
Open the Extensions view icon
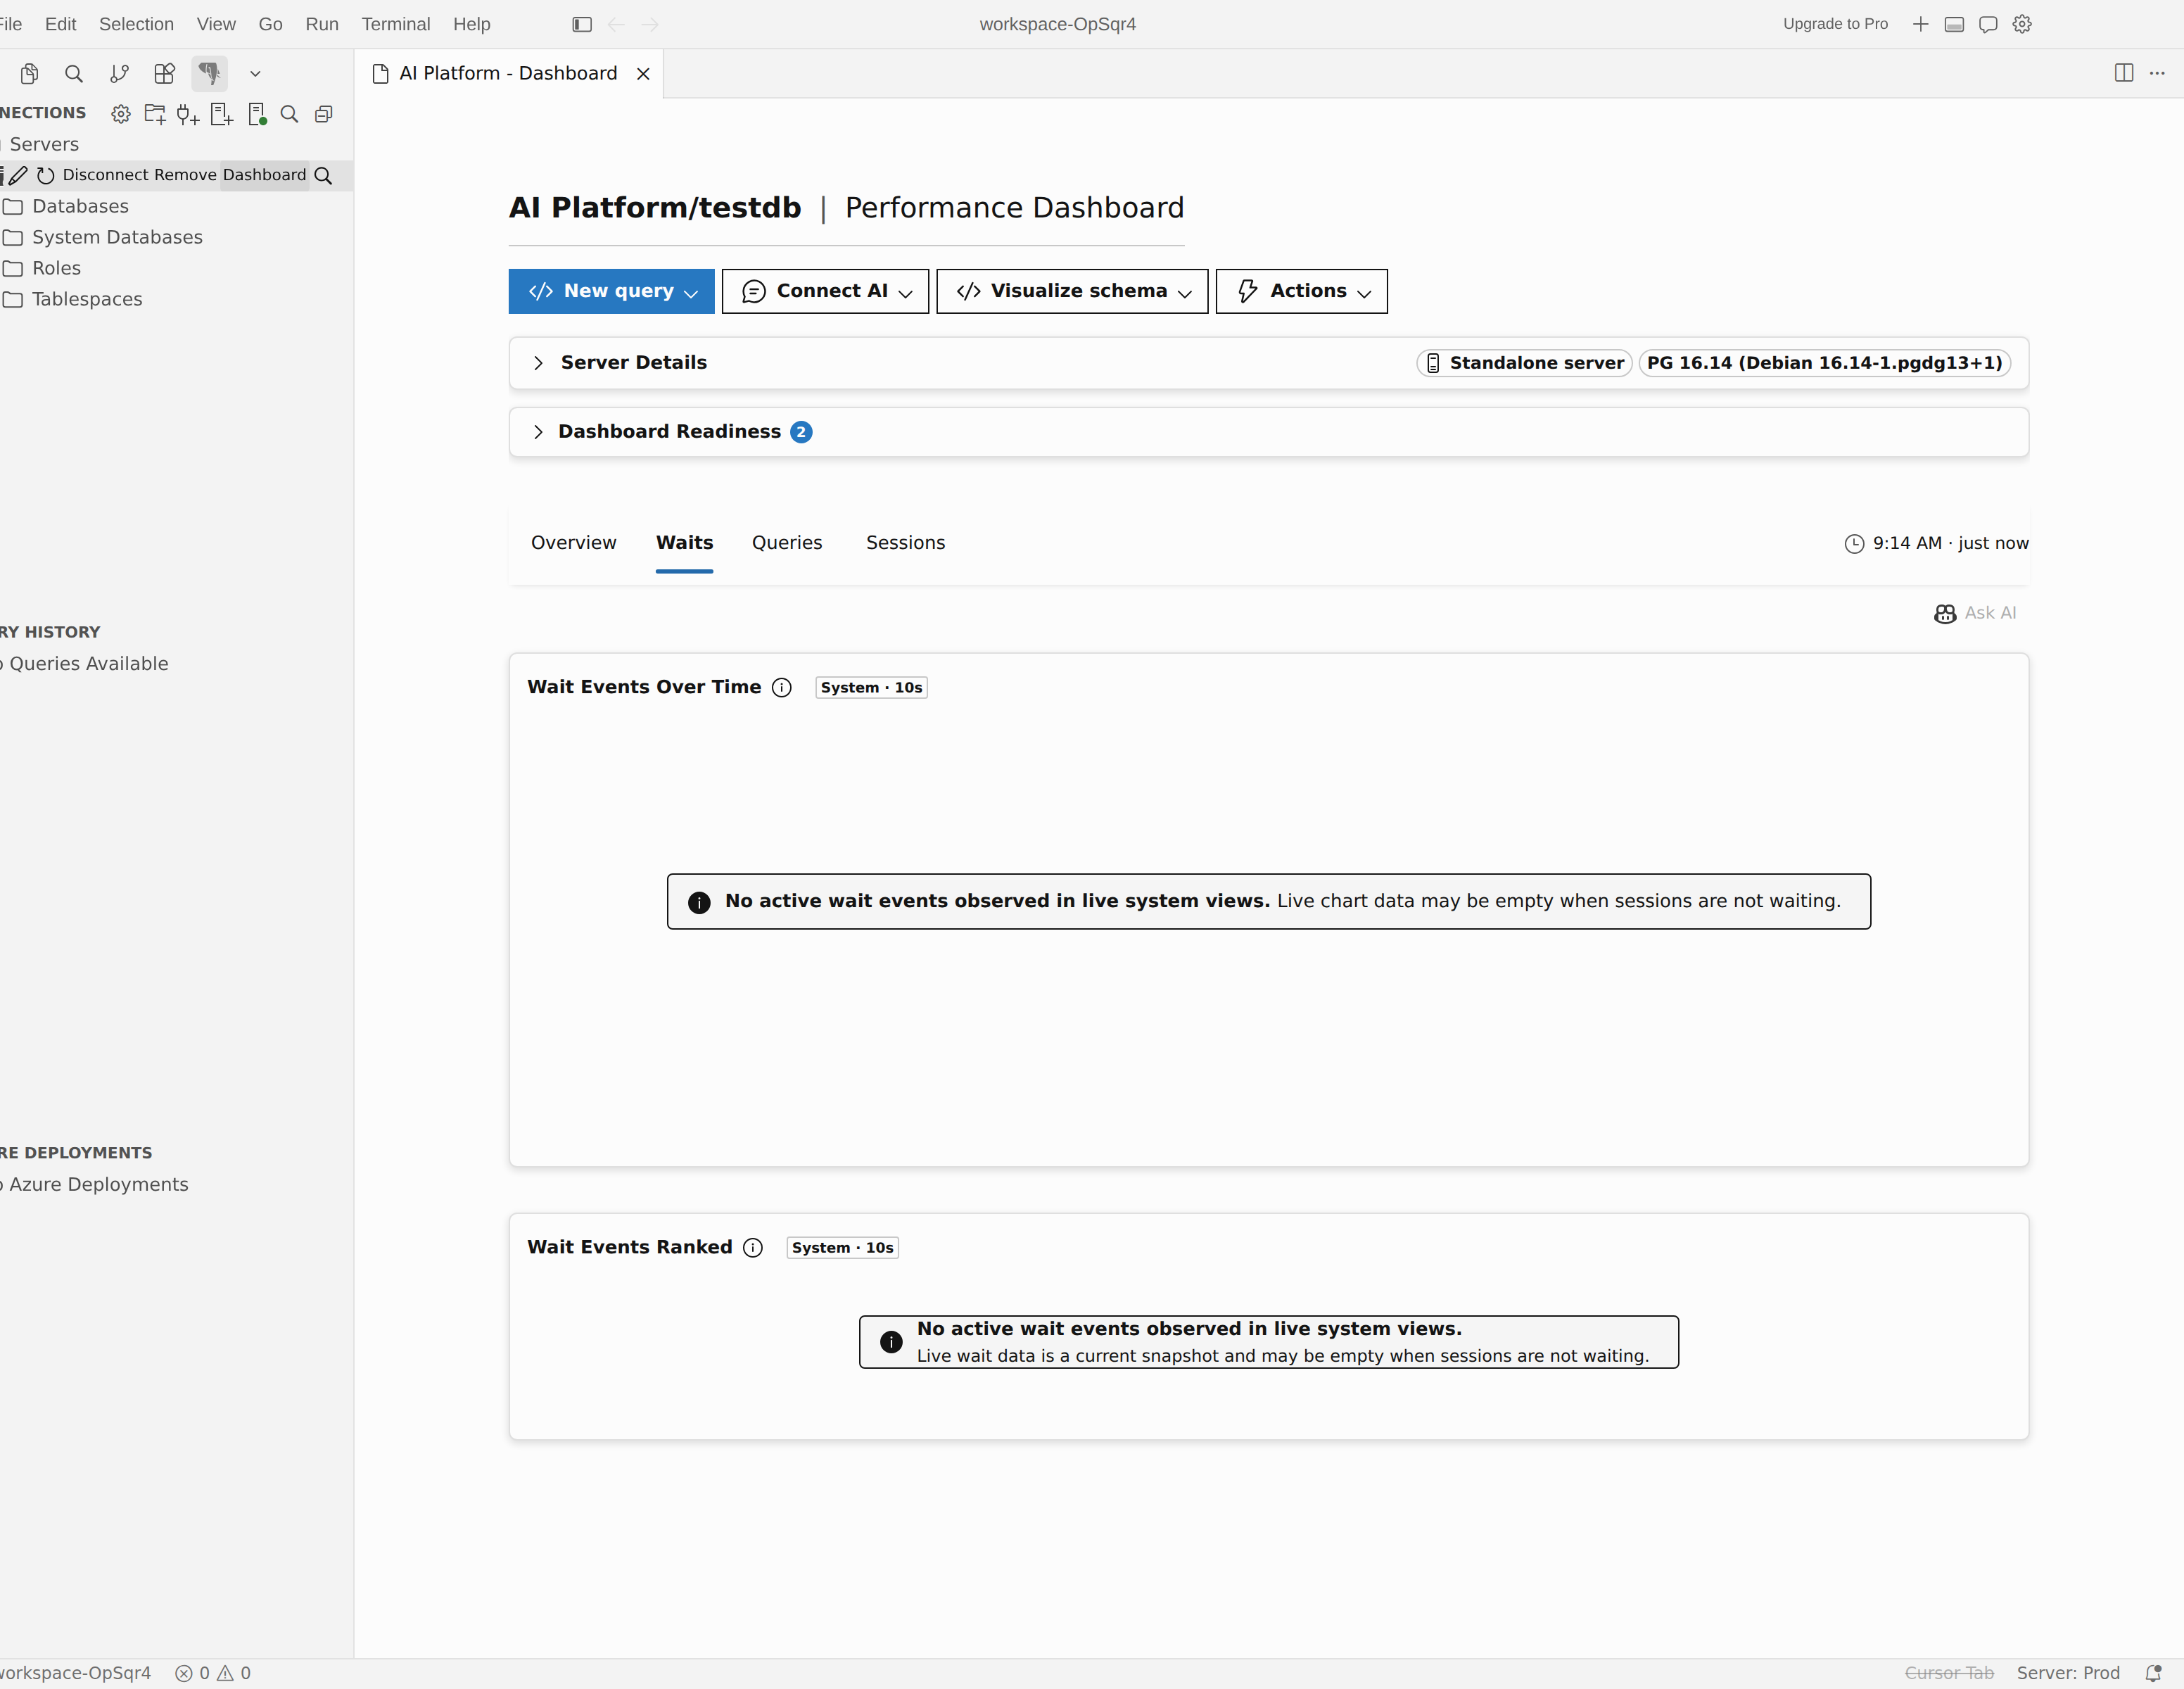point(164,73)
